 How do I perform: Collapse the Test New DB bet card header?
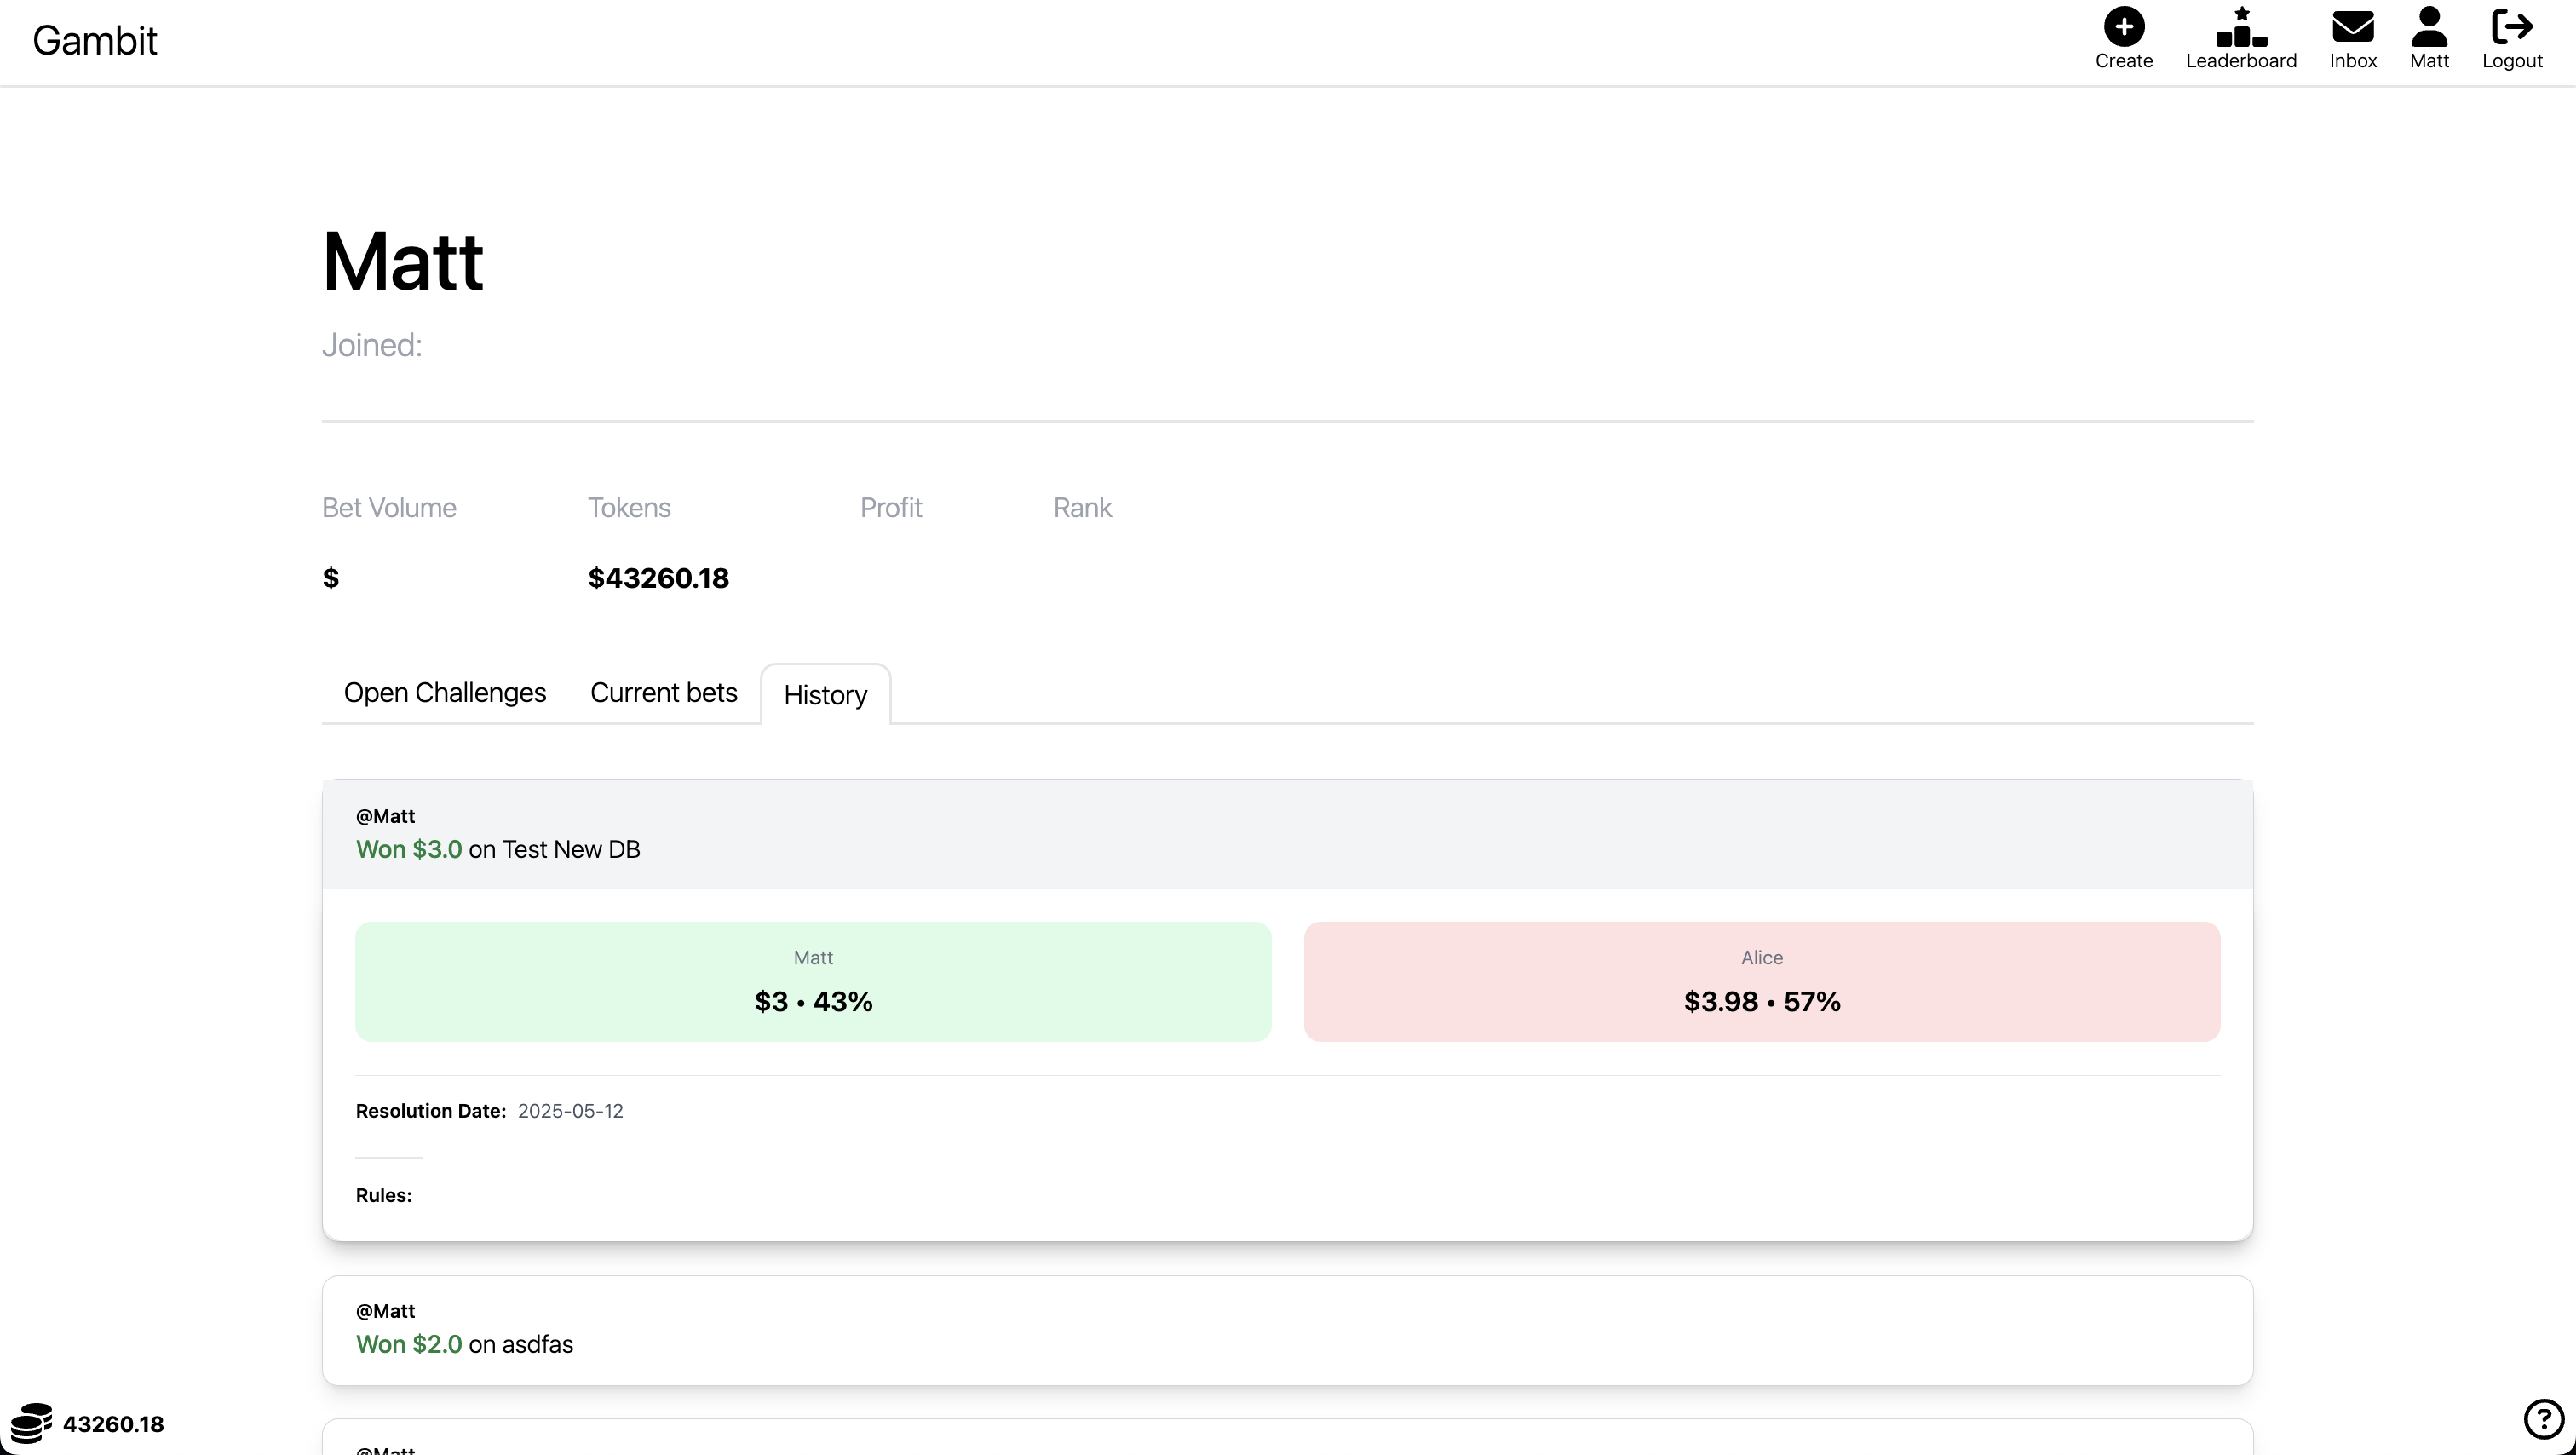point(1287,834)
